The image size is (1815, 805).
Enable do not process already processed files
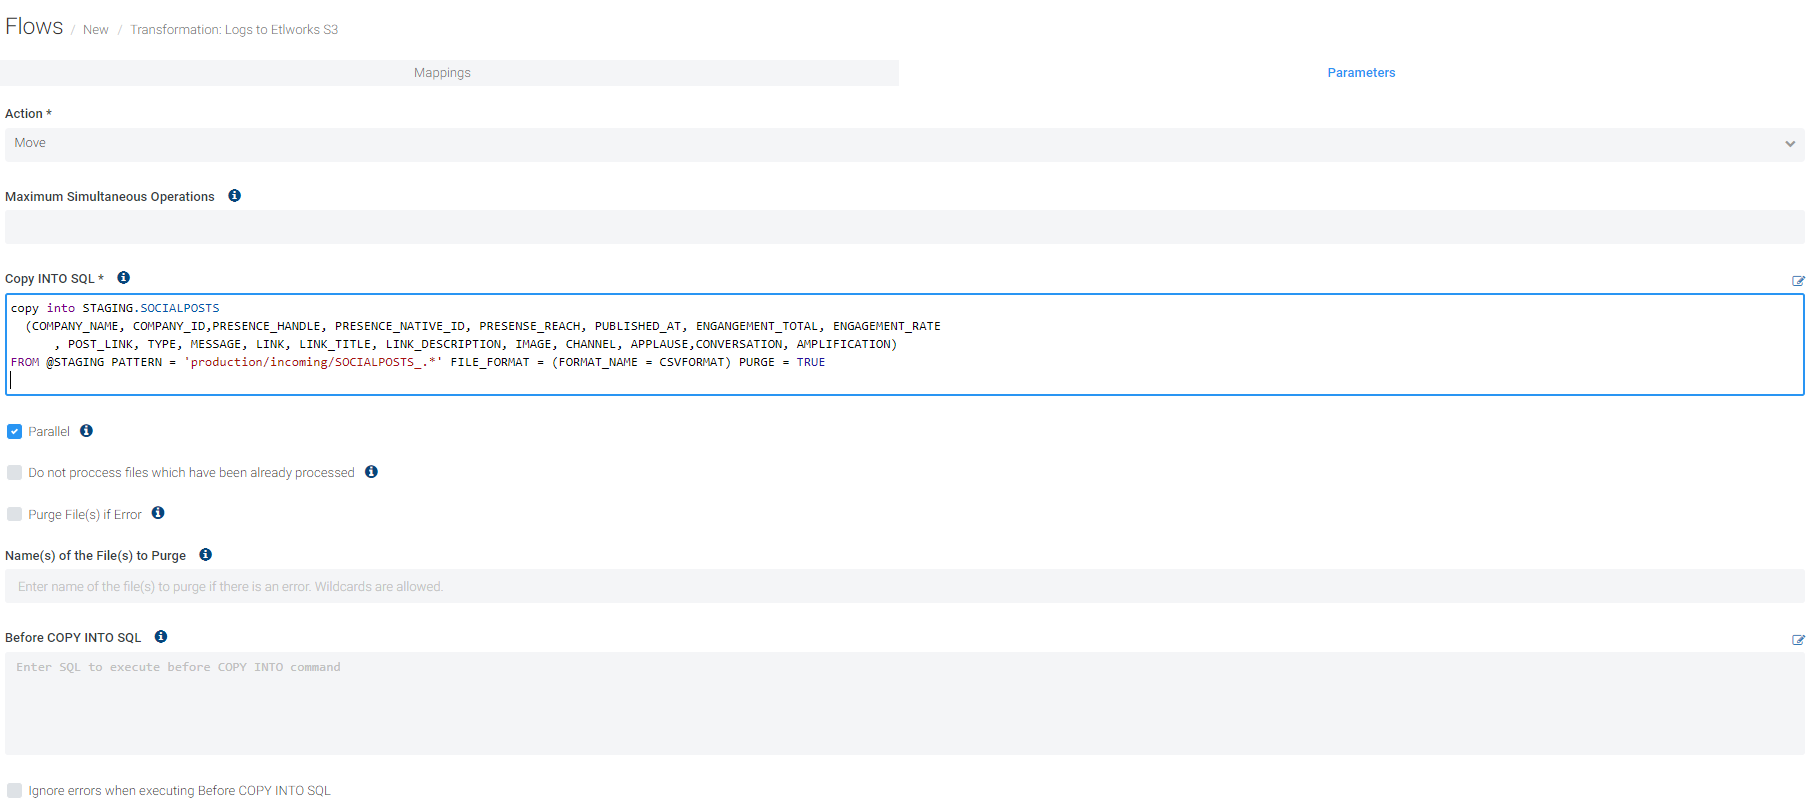click(x=14, y=473)
